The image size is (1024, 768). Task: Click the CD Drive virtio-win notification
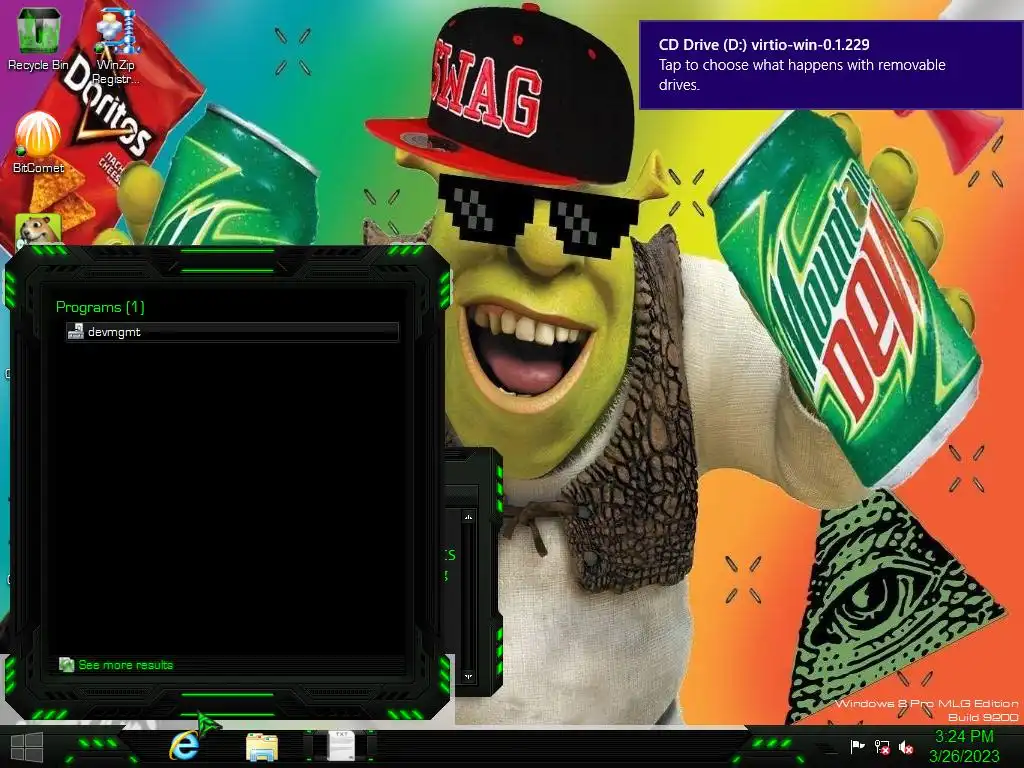831,65
